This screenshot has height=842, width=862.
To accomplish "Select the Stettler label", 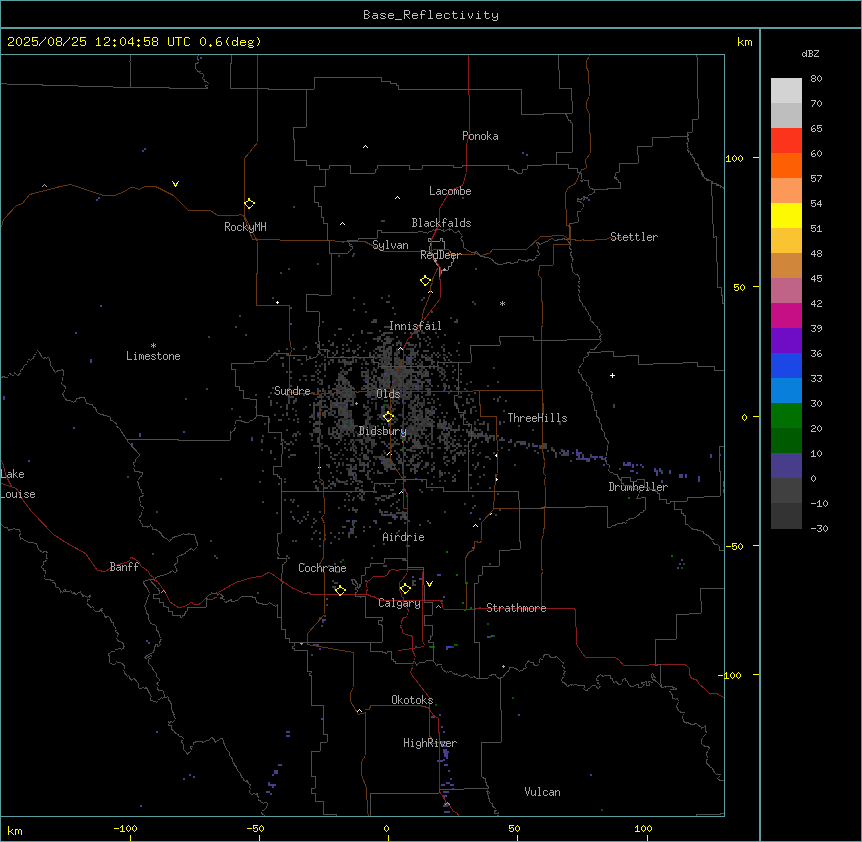I will 634,237.
